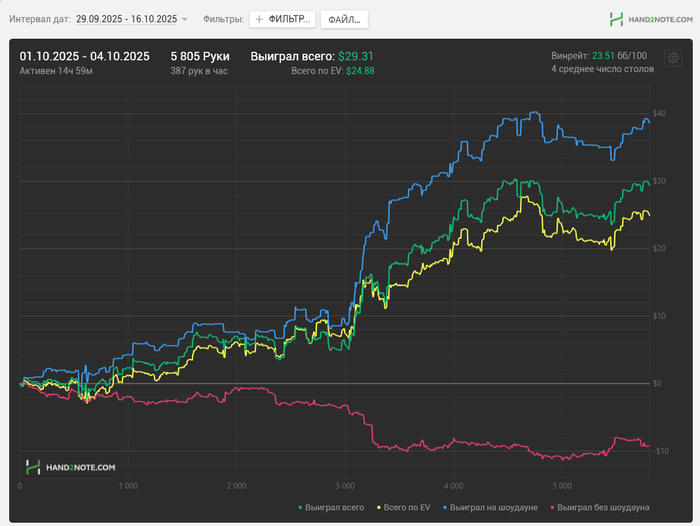Click the '$40' y-axis label

click(x=659, y=113)
